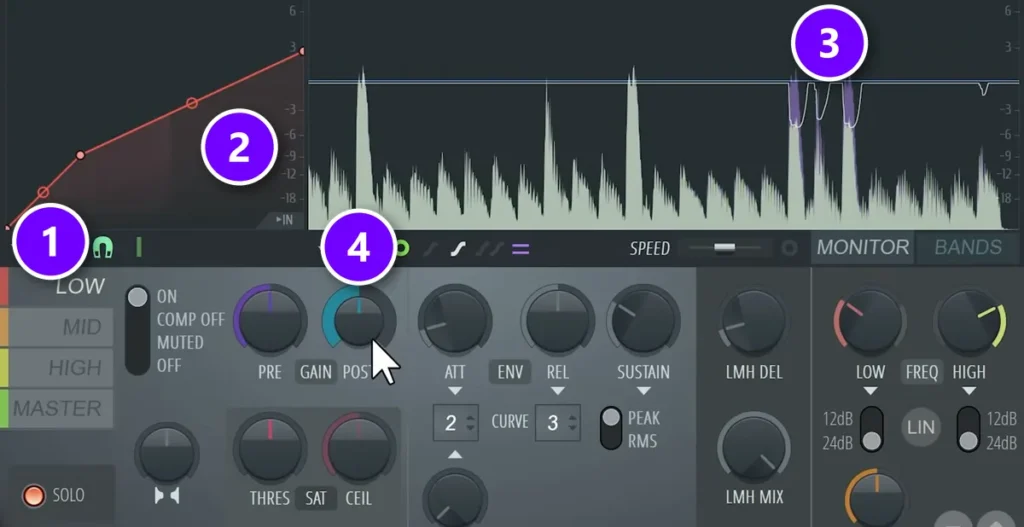Click the envelope point near -3 dB
This screenshot has width=1024, height=527.
coord(191,103)
